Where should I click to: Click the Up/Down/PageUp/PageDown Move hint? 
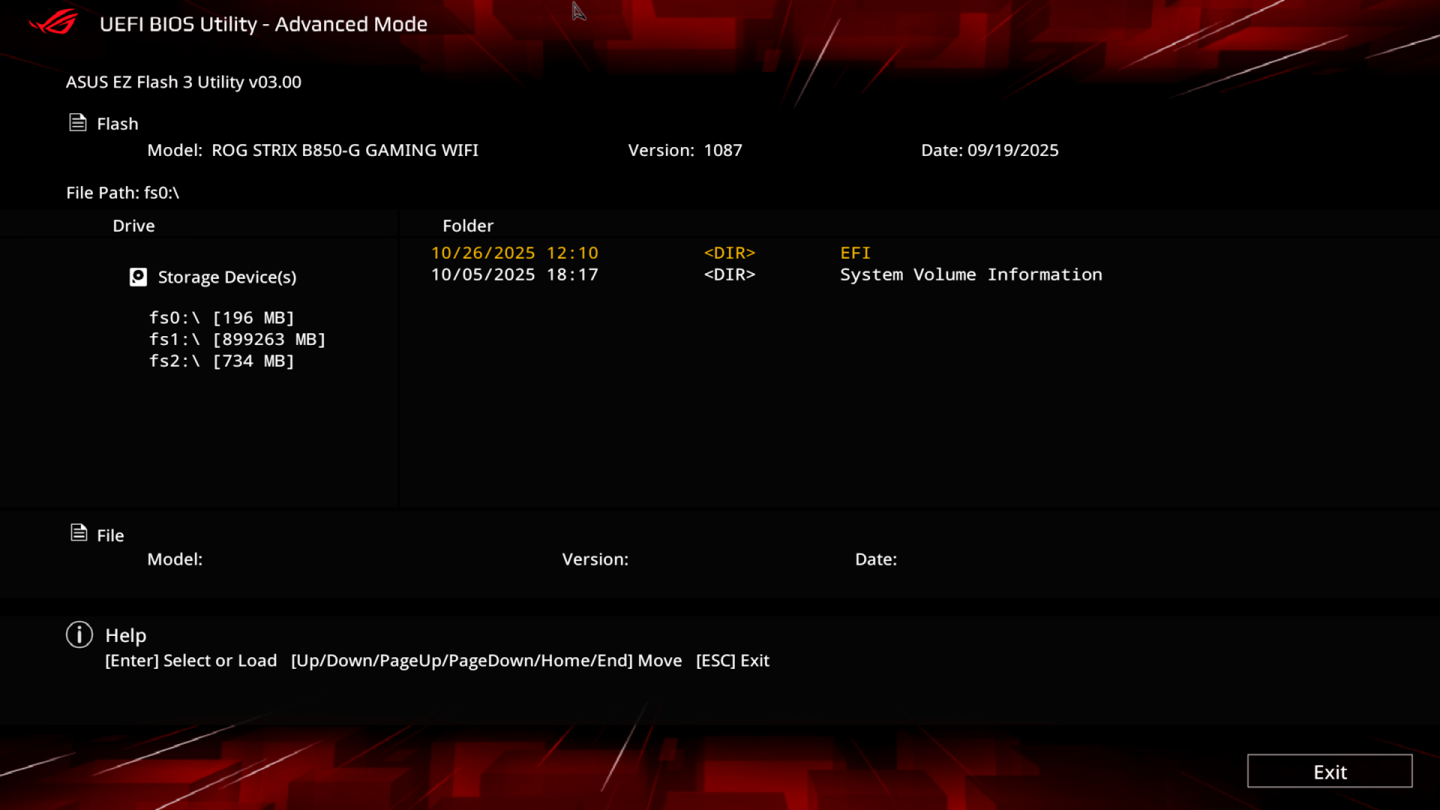487,660
